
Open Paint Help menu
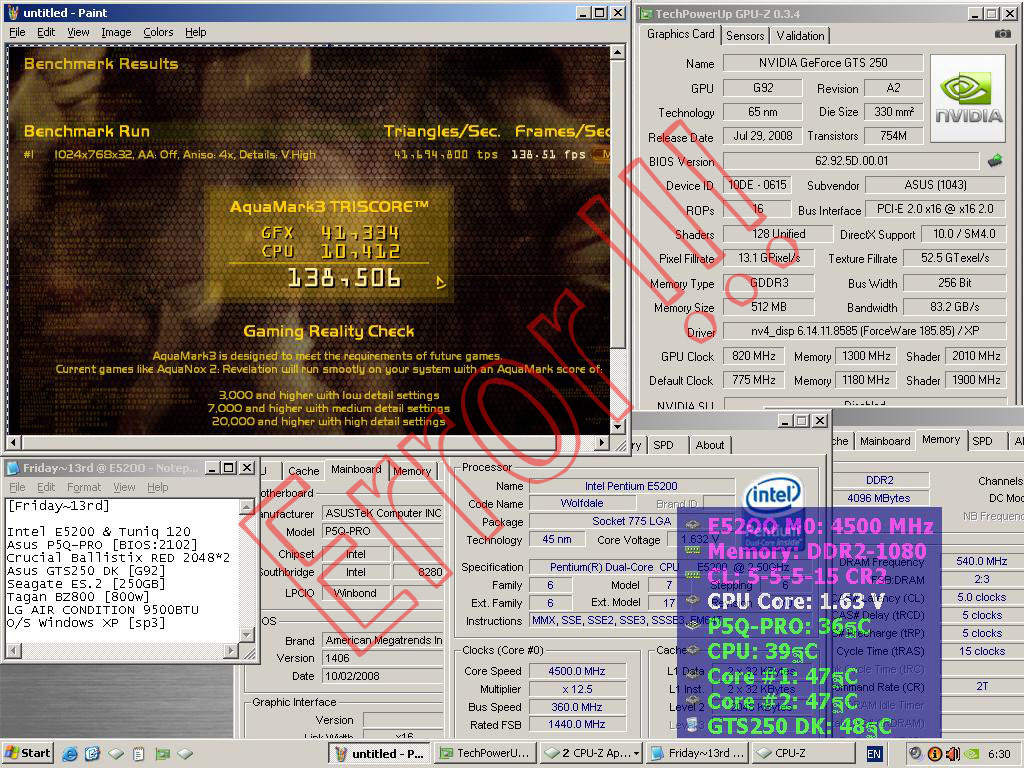[x=195, y=32]
